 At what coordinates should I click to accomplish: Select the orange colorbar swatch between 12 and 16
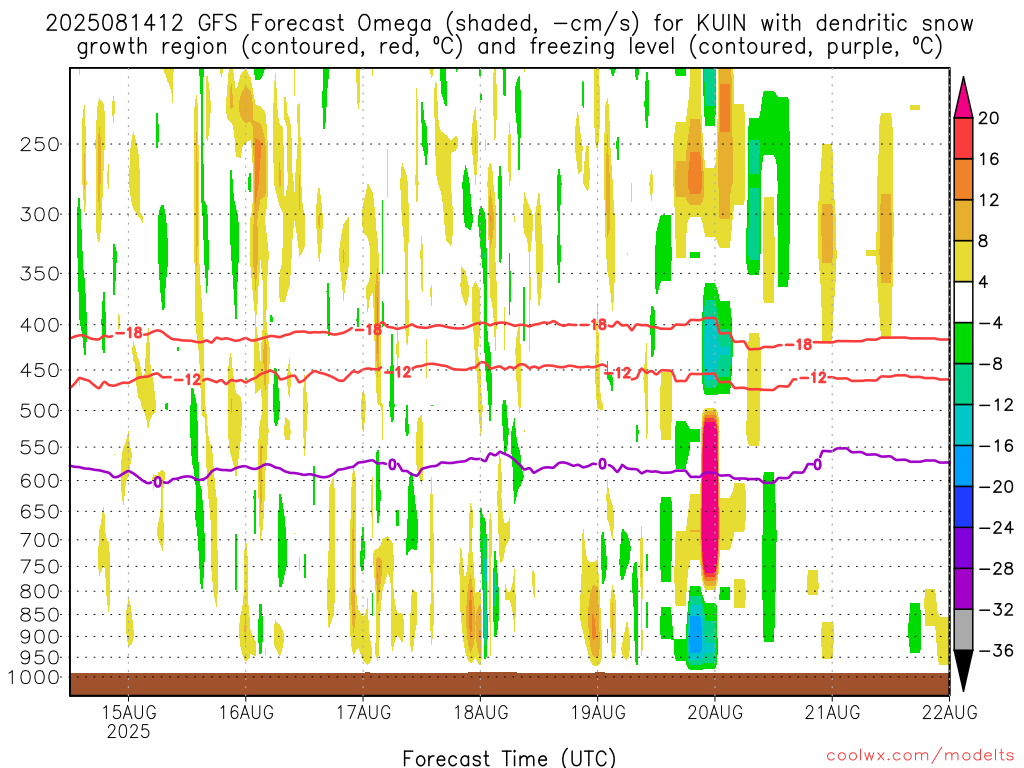[x=963, y=179]
